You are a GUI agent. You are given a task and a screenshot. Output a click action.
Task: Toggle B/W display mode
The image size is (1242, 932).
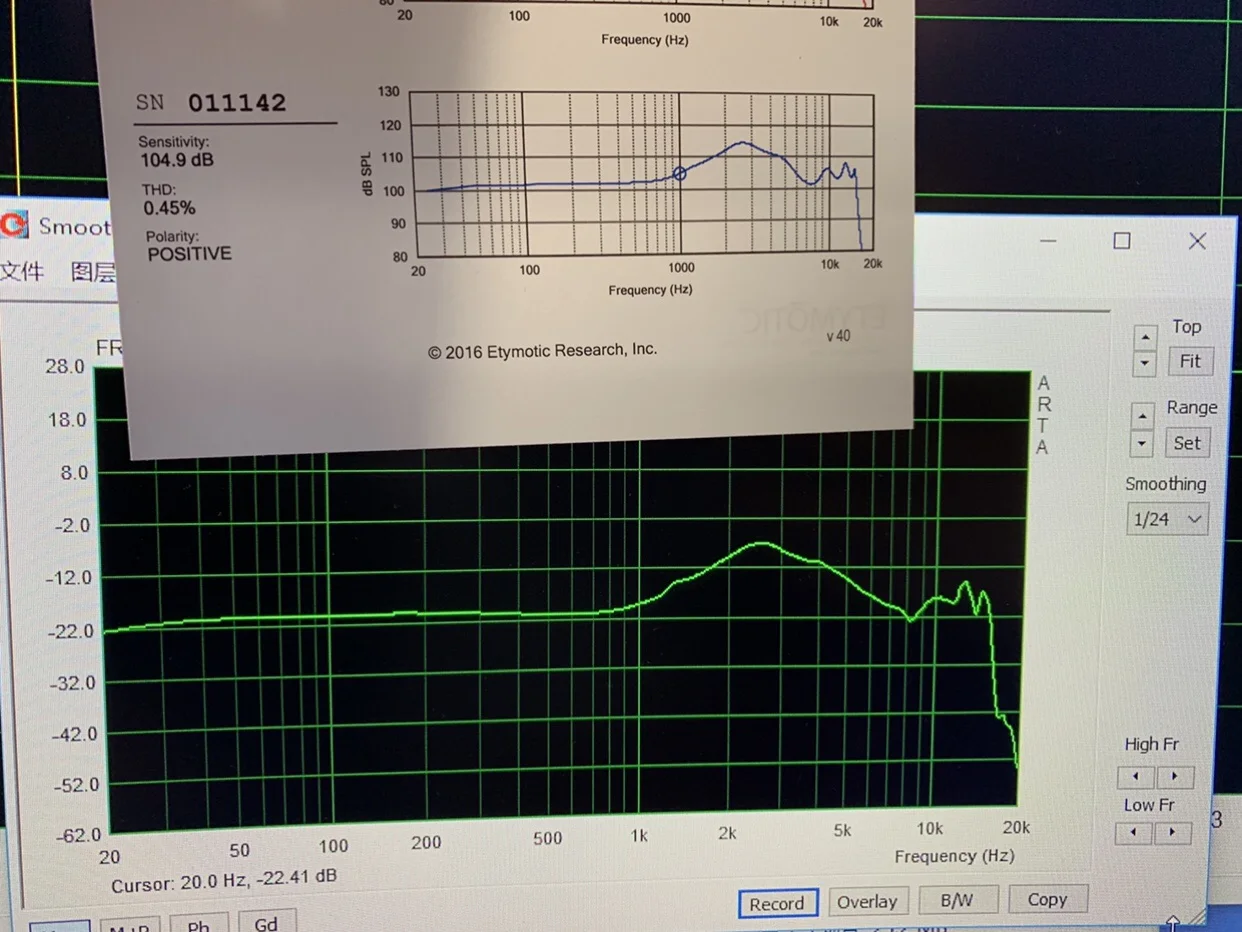pos(957,900)
